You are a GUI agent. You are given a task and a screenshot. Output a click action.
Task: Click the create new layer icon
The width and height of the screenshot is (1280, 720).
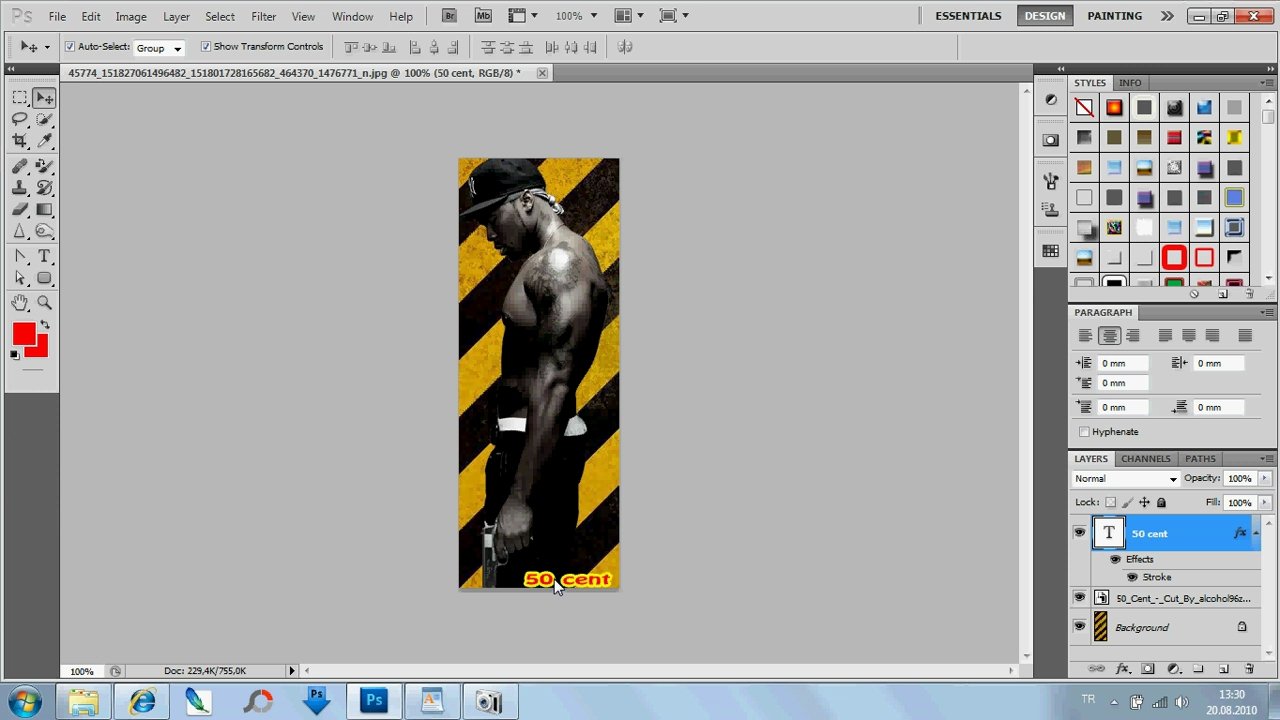coord(1224,669)
